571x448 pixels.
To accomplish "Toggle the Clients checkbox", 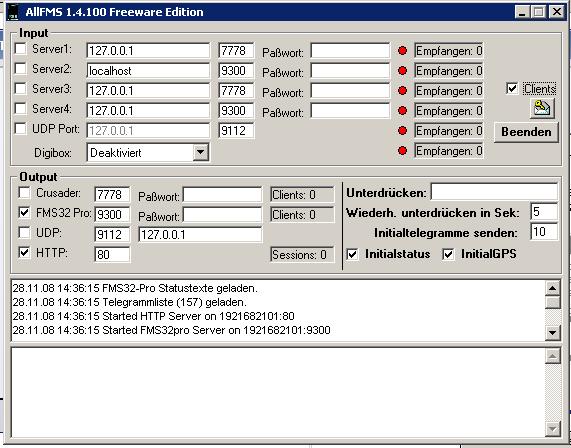I will (x=512, y=89).
